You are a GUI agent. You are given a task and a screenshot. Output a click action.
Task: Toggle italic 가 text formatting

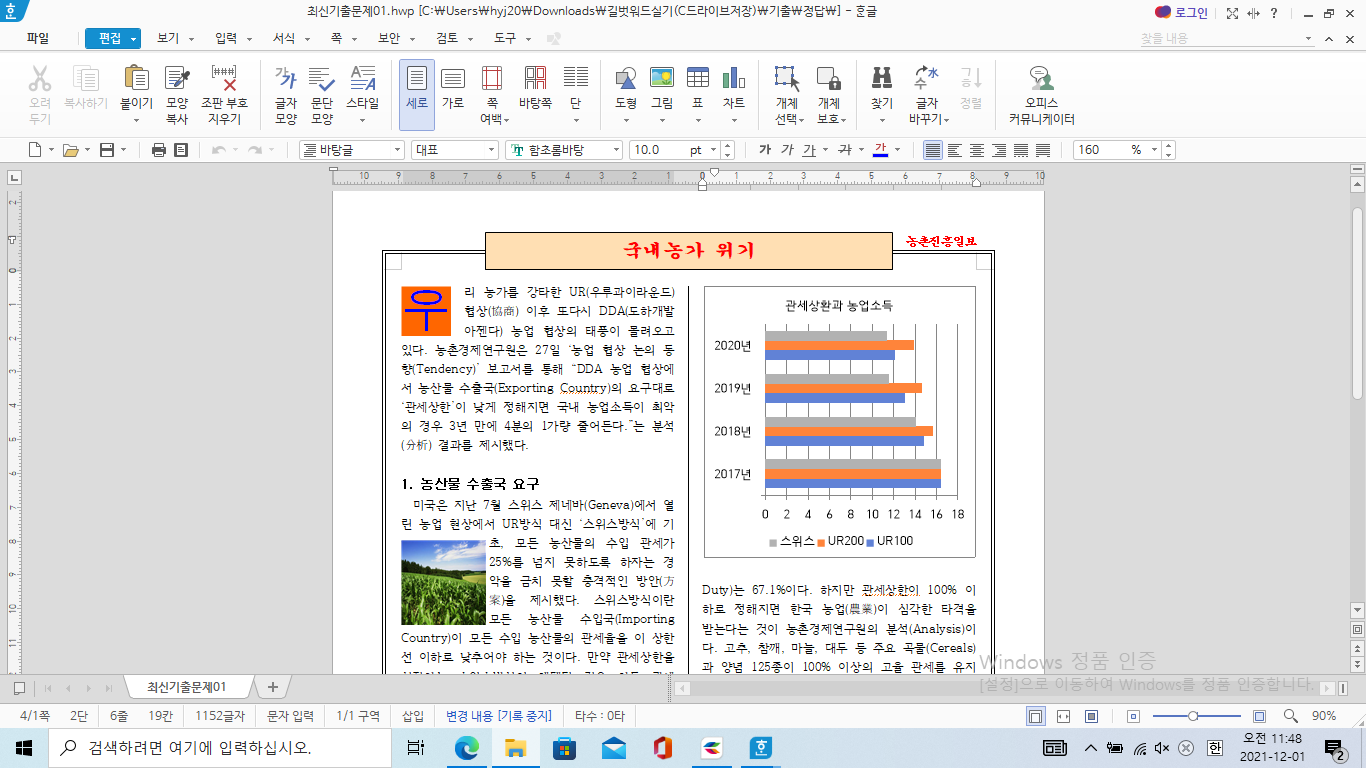coord(787,150)
